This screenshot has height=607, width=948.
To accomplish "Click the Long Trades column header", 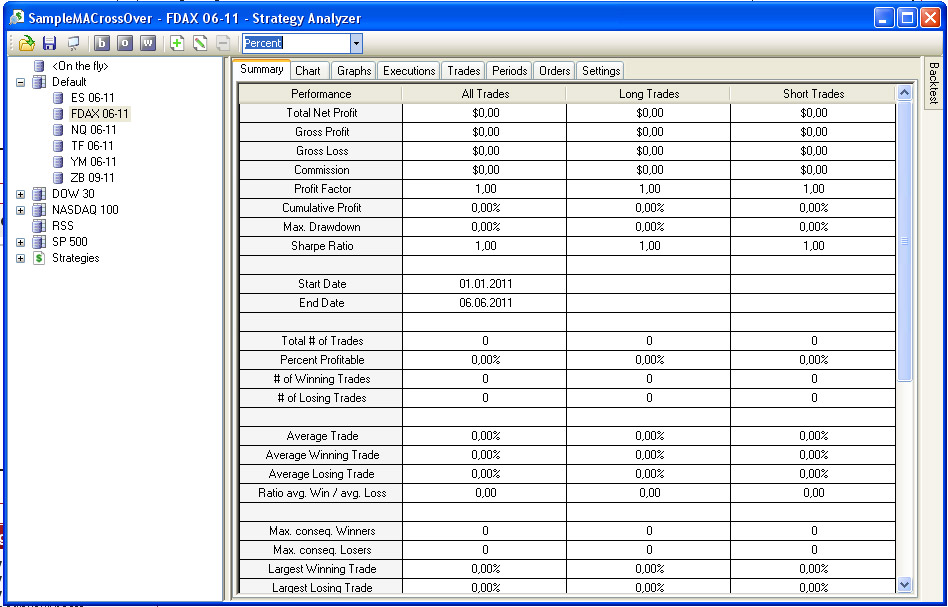I will point(649,94).
